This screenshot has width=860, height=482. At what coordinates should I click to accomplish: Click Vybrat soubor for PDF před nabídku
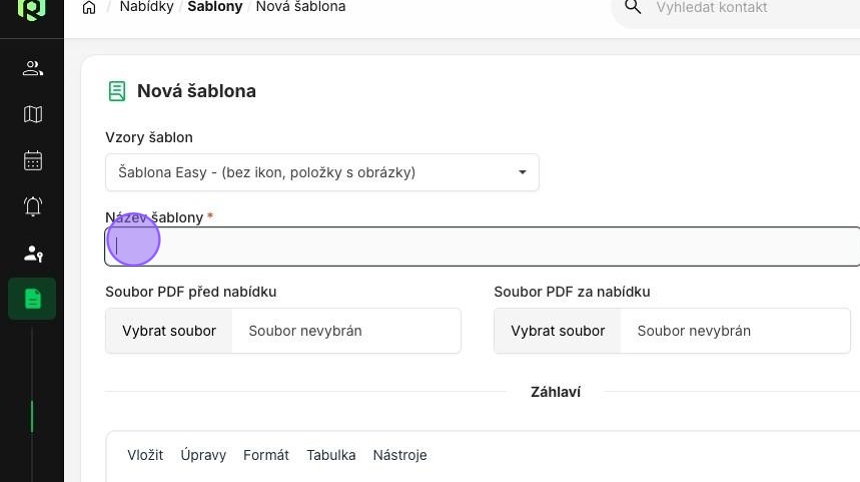tap(169, 331)
